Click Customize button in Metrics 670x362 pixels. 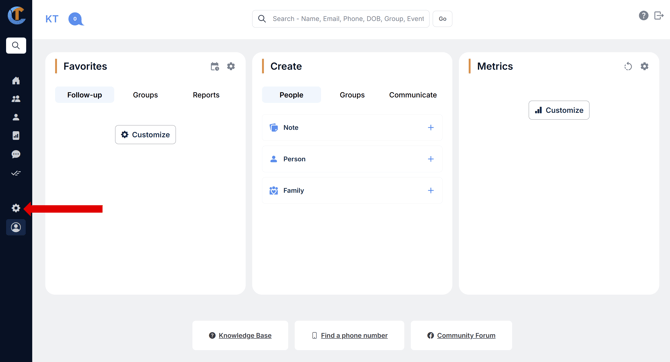coord(559,110)
